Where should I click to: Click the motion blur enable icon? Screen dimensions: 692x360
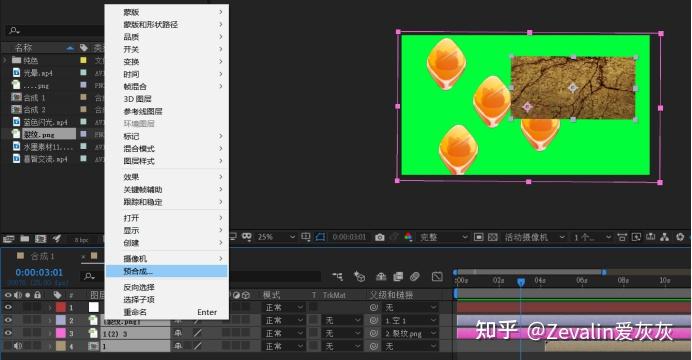pos(414,277)
